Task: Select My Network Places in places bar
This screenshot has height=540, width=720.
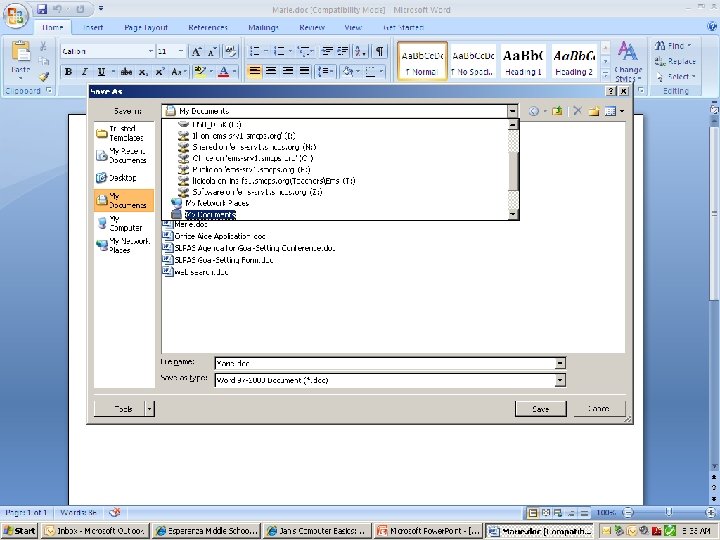Action: [124, 246]
